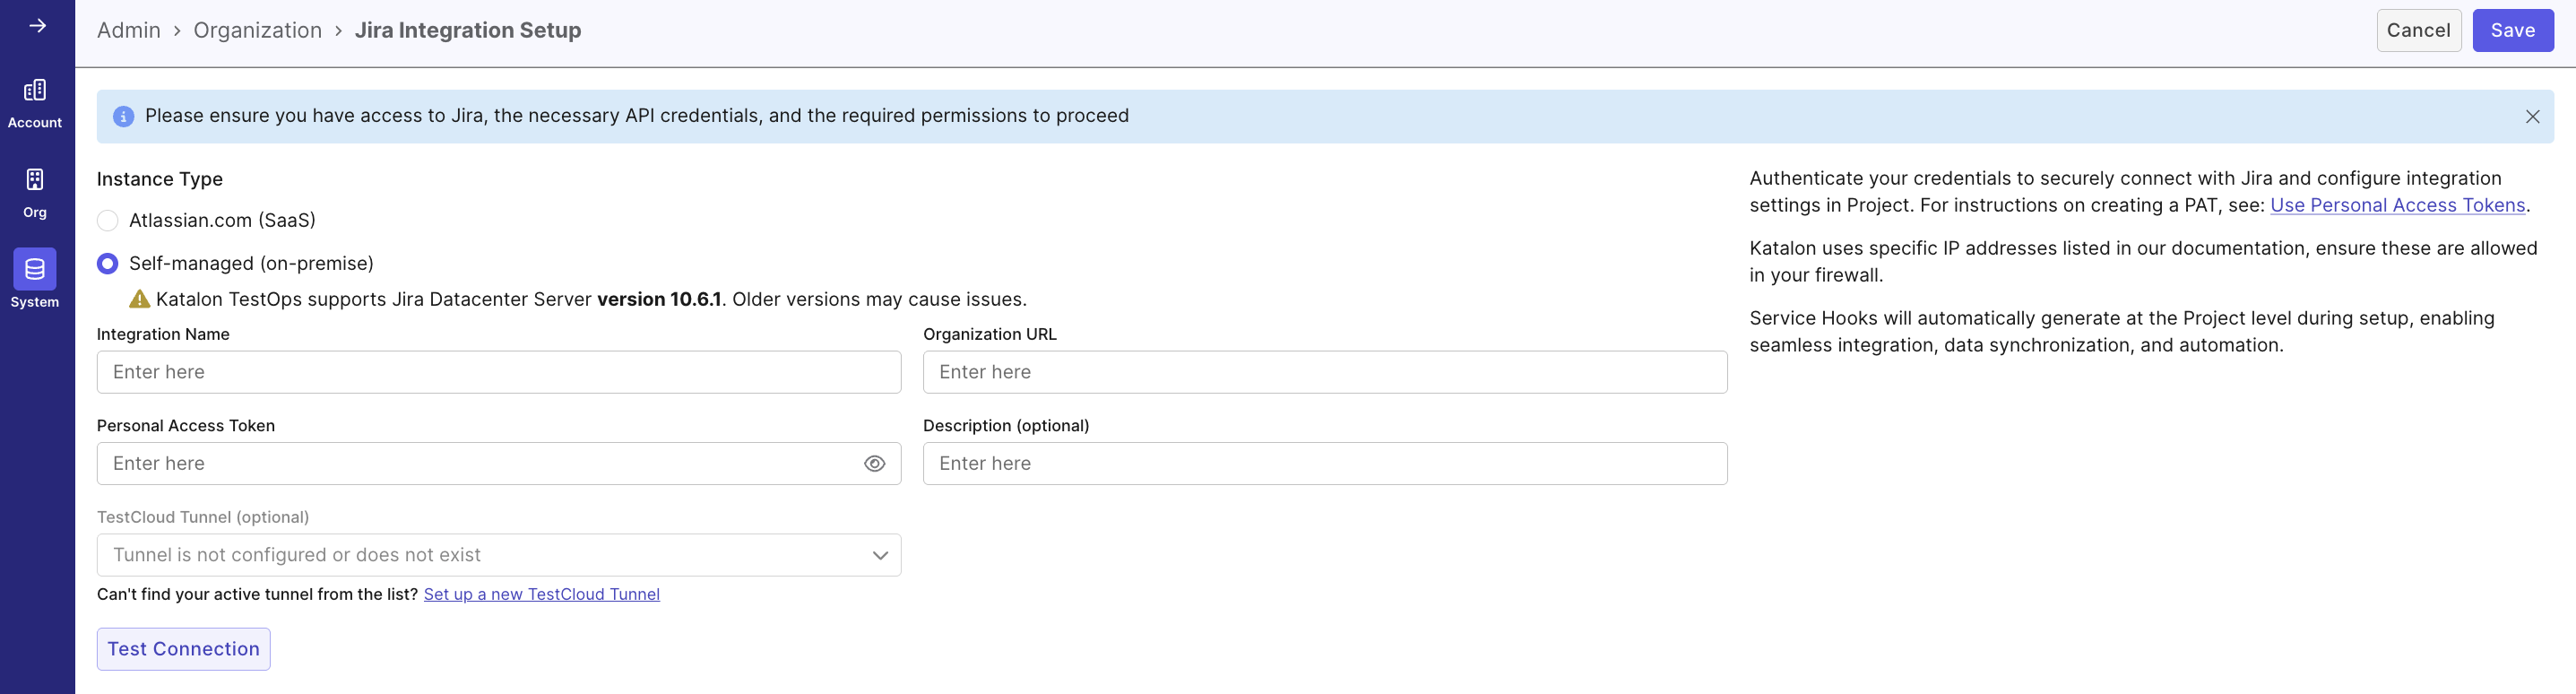Screen dimensions: 2576x694
Task: Click the Service Hooks help paragraph
Action: [2121, 331]
